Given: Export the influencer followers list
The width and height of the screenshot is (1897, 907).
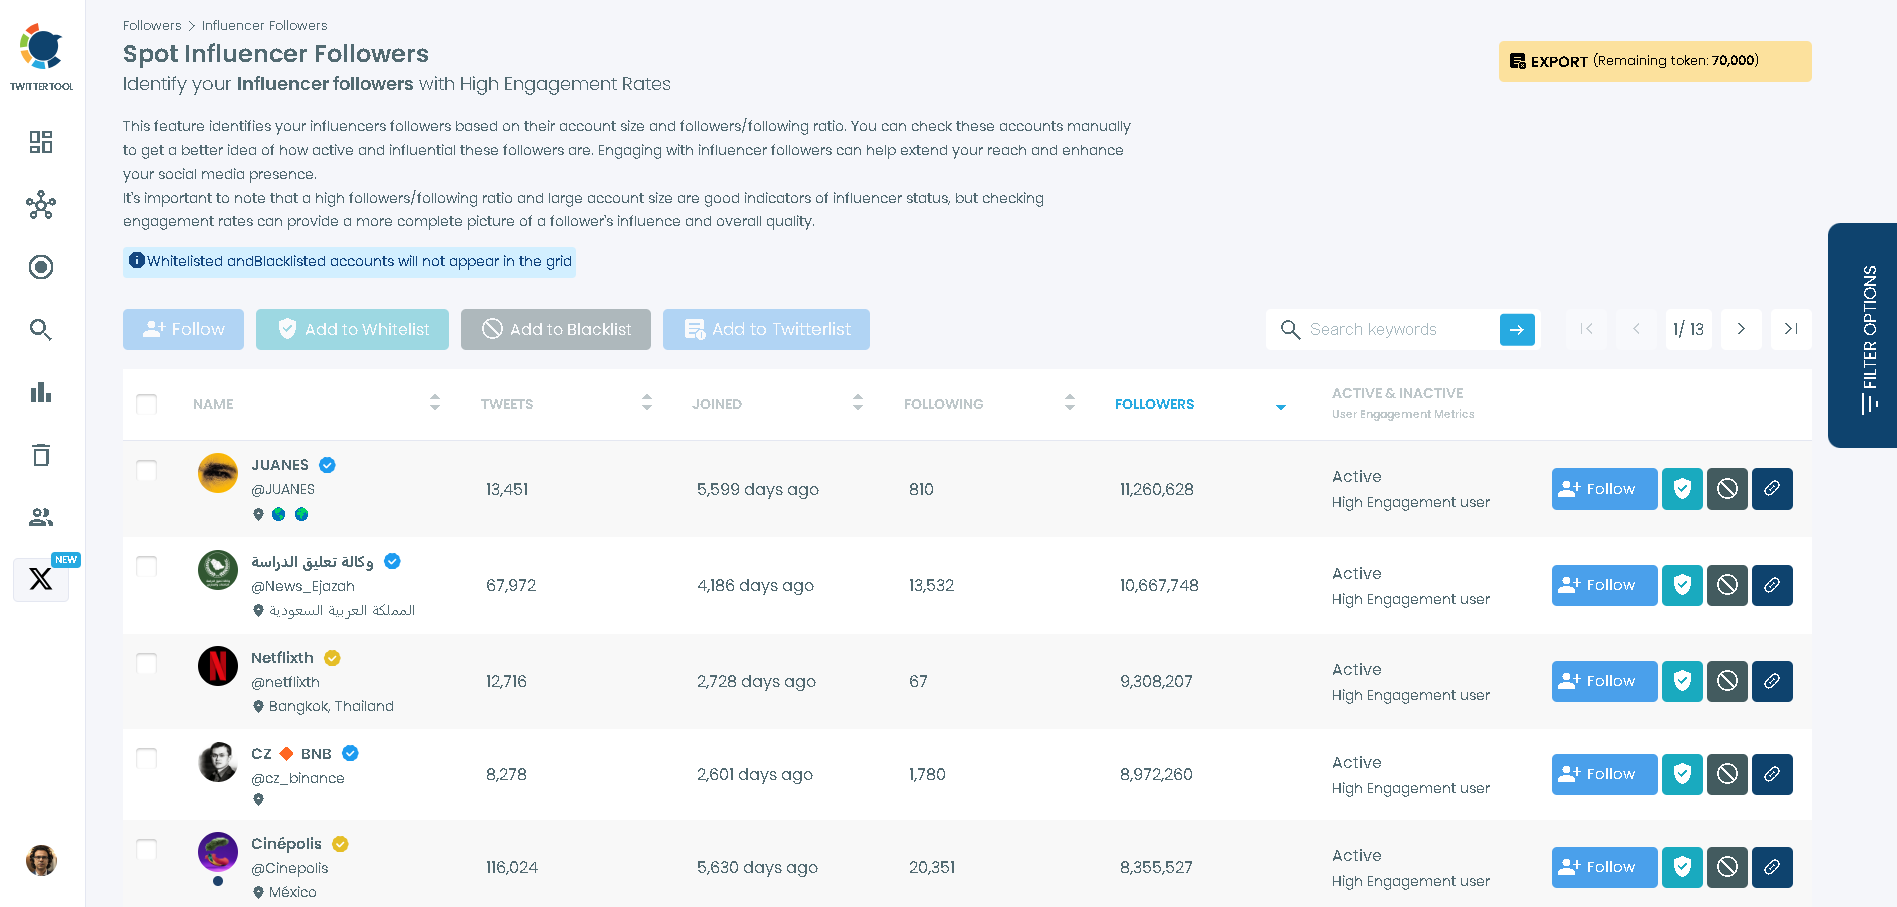Looking at the screenshot, I should [x=1655, y=61].
